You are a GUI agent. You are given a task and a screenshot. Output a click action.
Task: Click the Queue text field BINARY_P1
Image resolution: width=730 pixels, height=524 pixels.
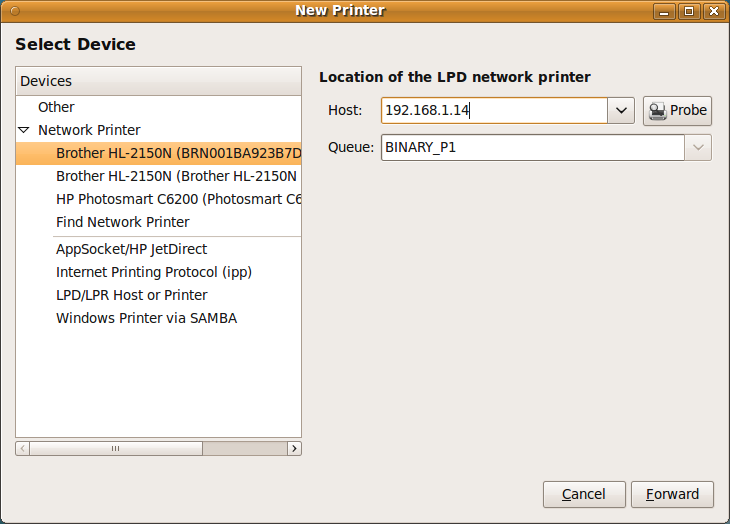point(530,148)
